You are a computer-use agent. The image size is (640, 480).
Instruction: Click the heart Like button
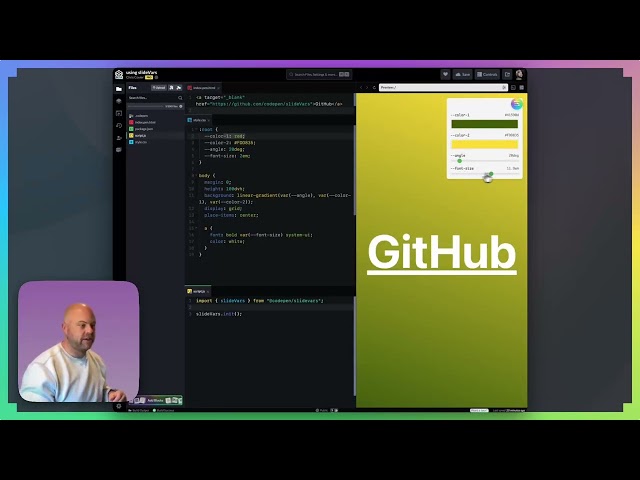(x=445, y=74)
